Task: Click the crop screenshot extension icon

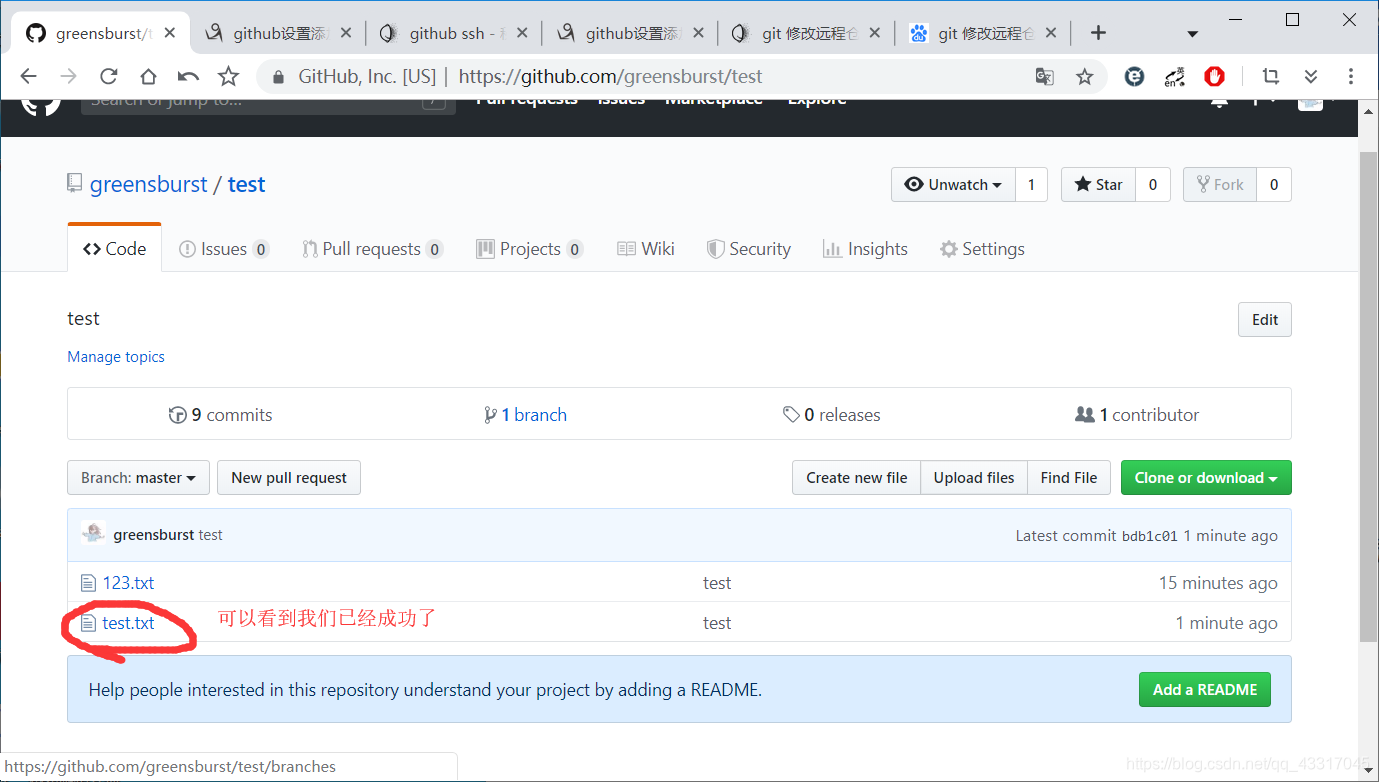Action: (1271, 76)
